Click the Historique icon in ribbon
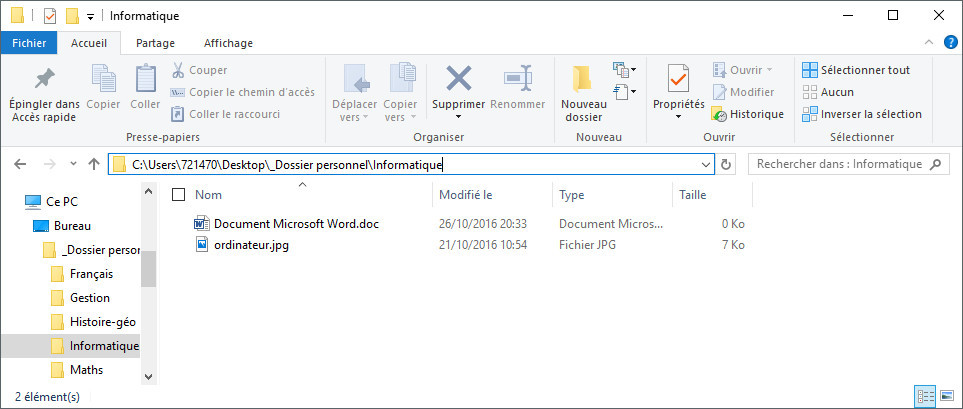 click(719, 114)
